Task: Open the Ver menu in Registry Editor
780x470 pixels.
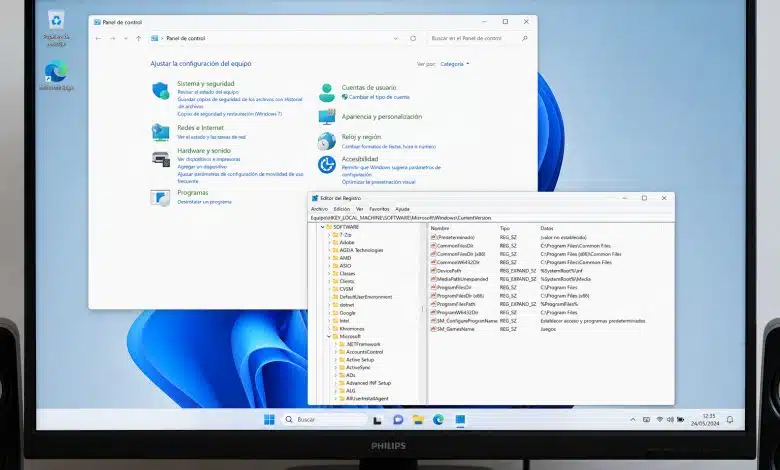Action: 360,209
